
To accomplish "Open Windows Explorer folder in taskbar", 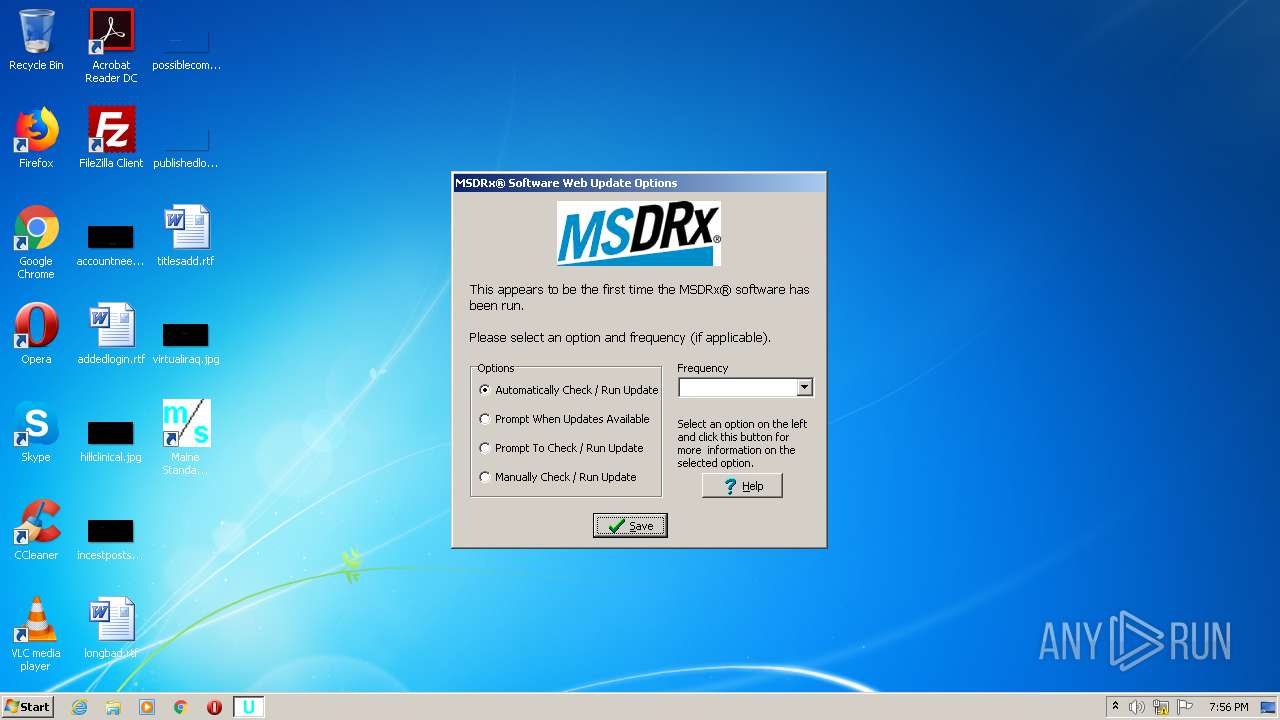I will pos(113,707).
